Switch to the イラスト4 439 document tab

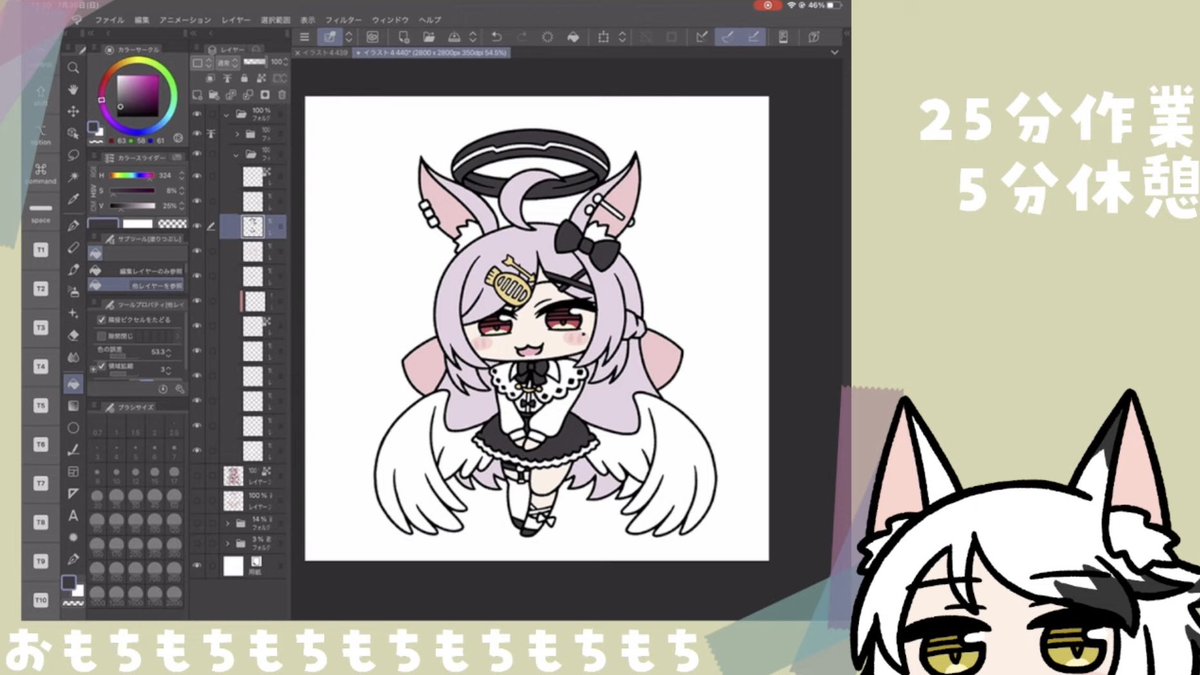(322, 51)
